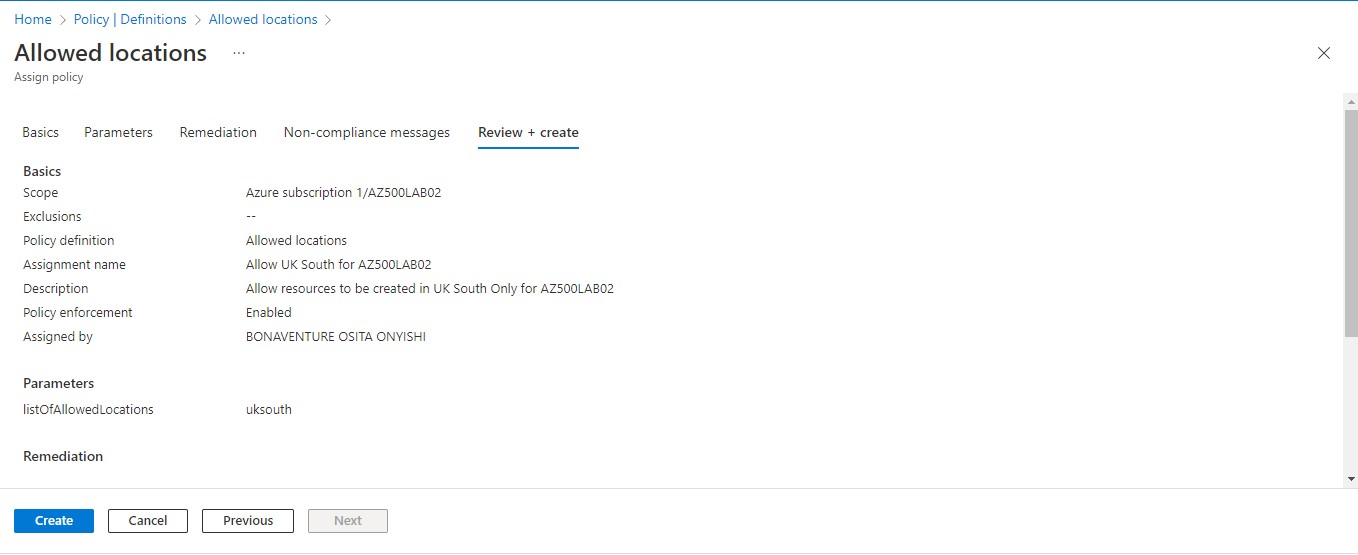
Task: Select the Review + create tab
Action: pos(528,132)
